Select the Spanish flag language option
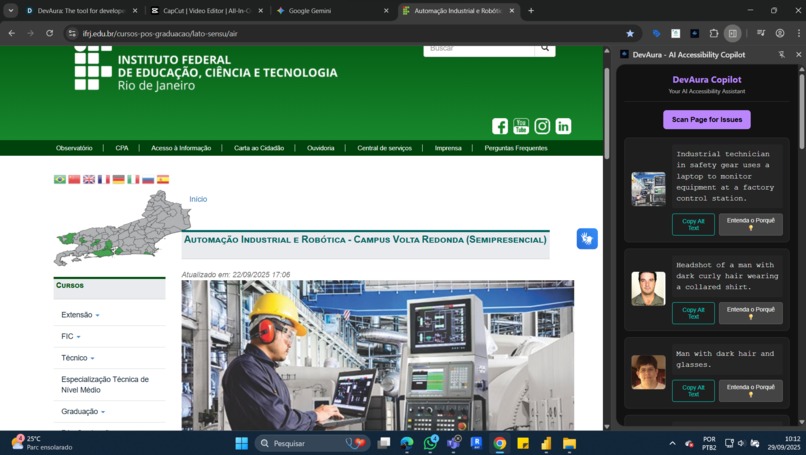Image resolution: width=806 pixels, height=455 pixels. tap(163, 179)
